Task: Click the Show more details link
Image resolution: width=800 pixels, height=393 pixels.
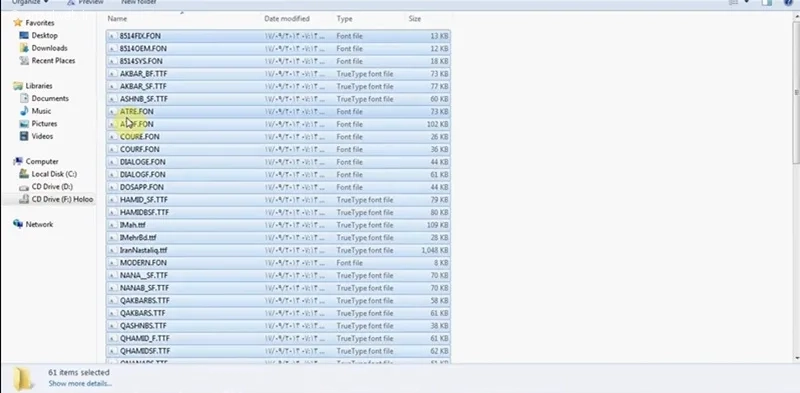Action: point(80,383)
